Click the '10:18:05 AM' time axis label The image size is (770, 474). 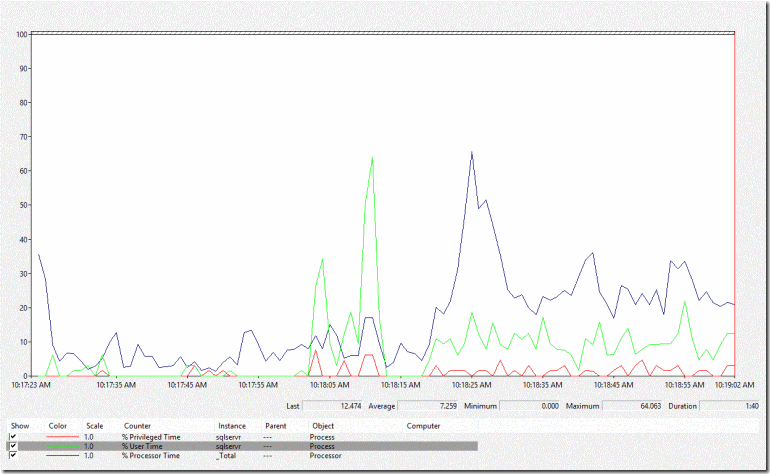tap(330, 385)
